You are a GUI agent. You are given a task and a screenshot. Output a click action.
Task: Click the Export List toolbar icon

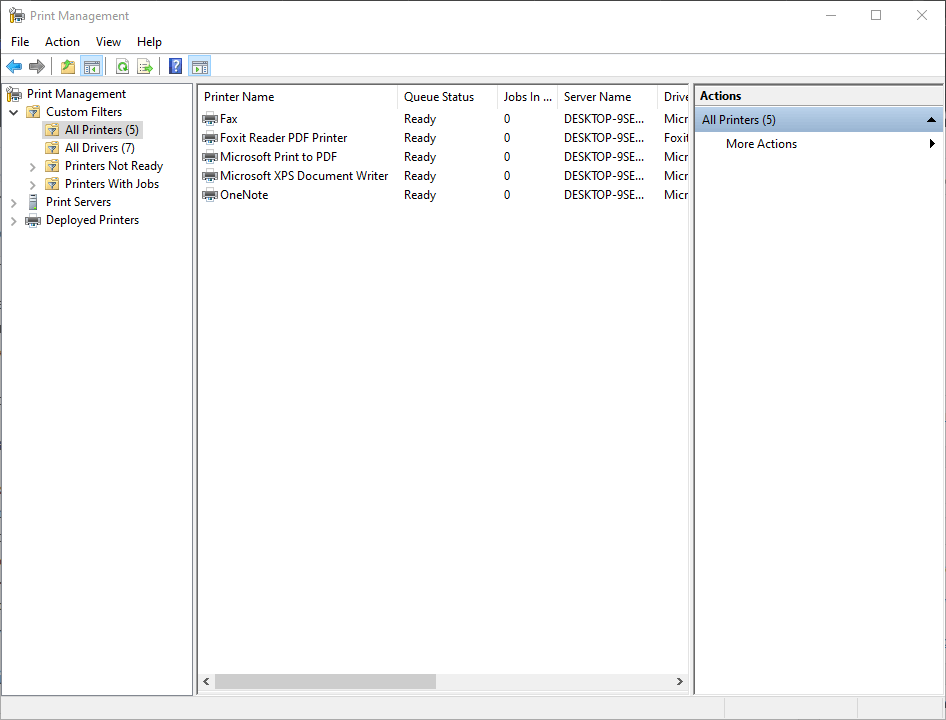pos(145,66)
